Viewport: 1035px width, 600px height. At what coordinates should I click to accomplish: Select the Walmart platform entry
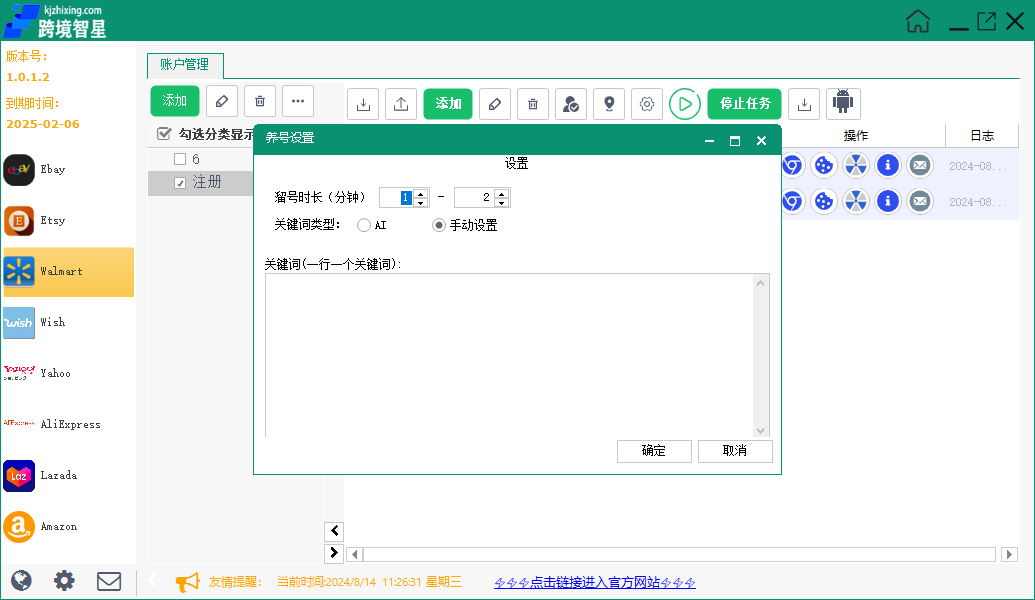click(69, 272)
